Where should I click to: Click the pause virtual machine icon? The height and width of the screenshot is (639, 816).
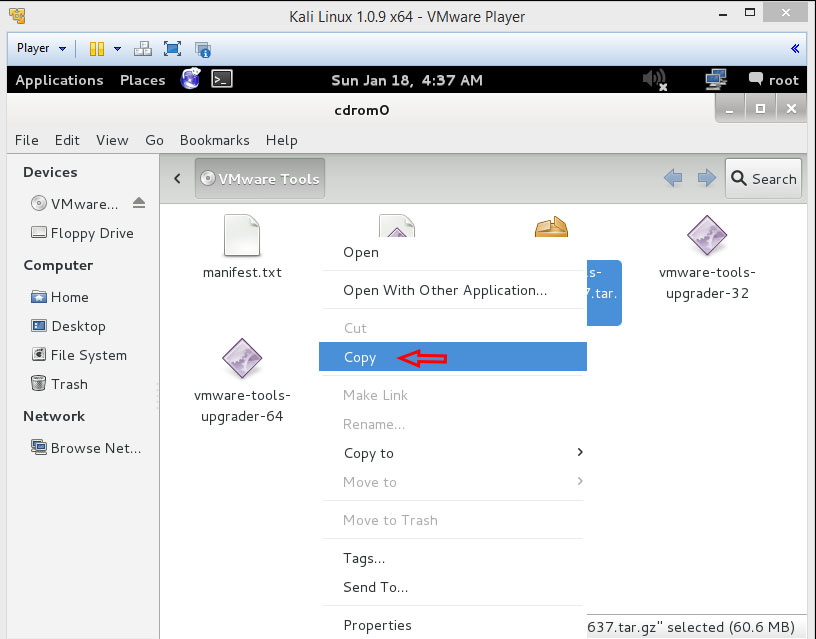pos(96,49)
